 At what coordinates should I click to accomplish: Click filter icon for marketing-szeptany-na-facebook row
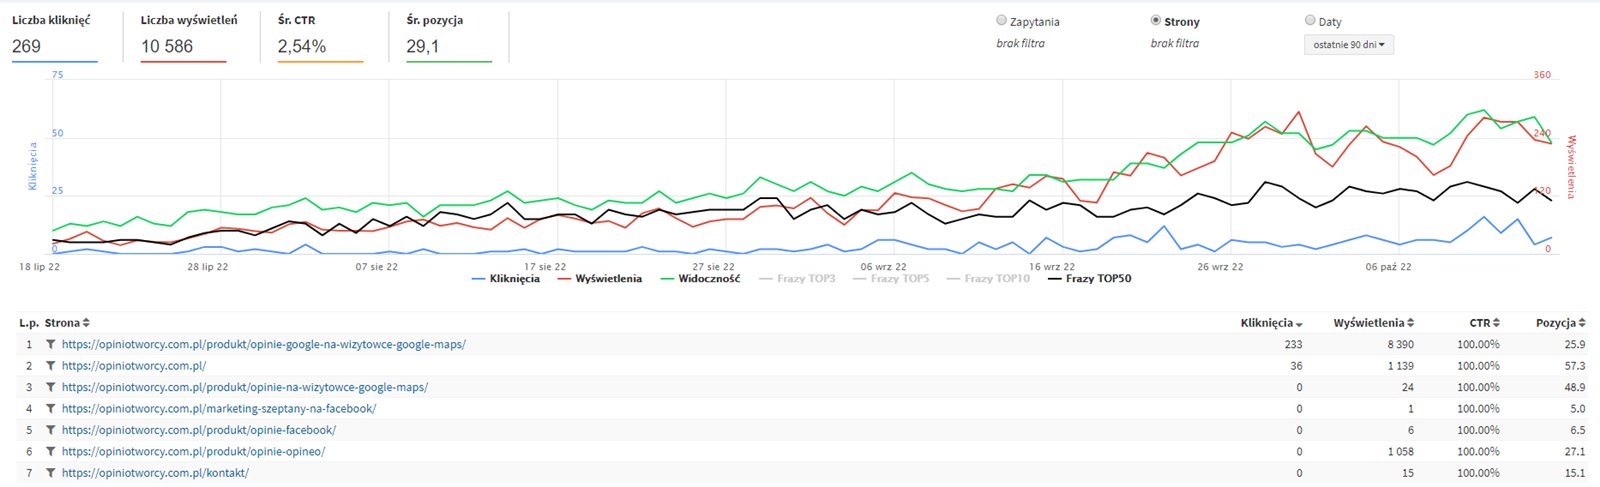(x=50, y=409)
